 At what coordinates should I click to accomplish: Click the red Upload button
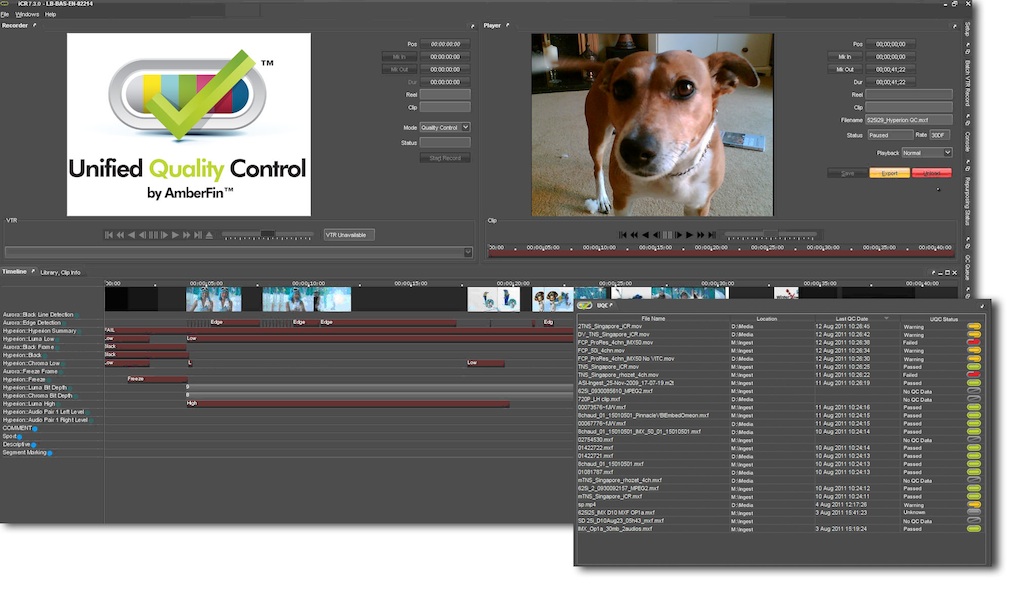(x=931, y=173)
